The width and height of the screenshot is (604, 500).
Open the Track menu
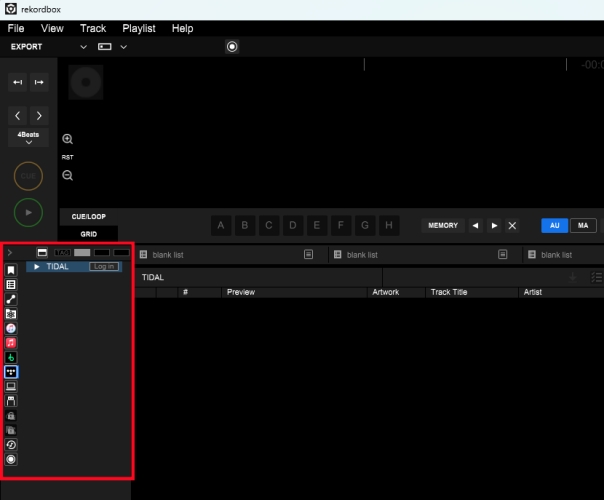(x=93, y=29)
